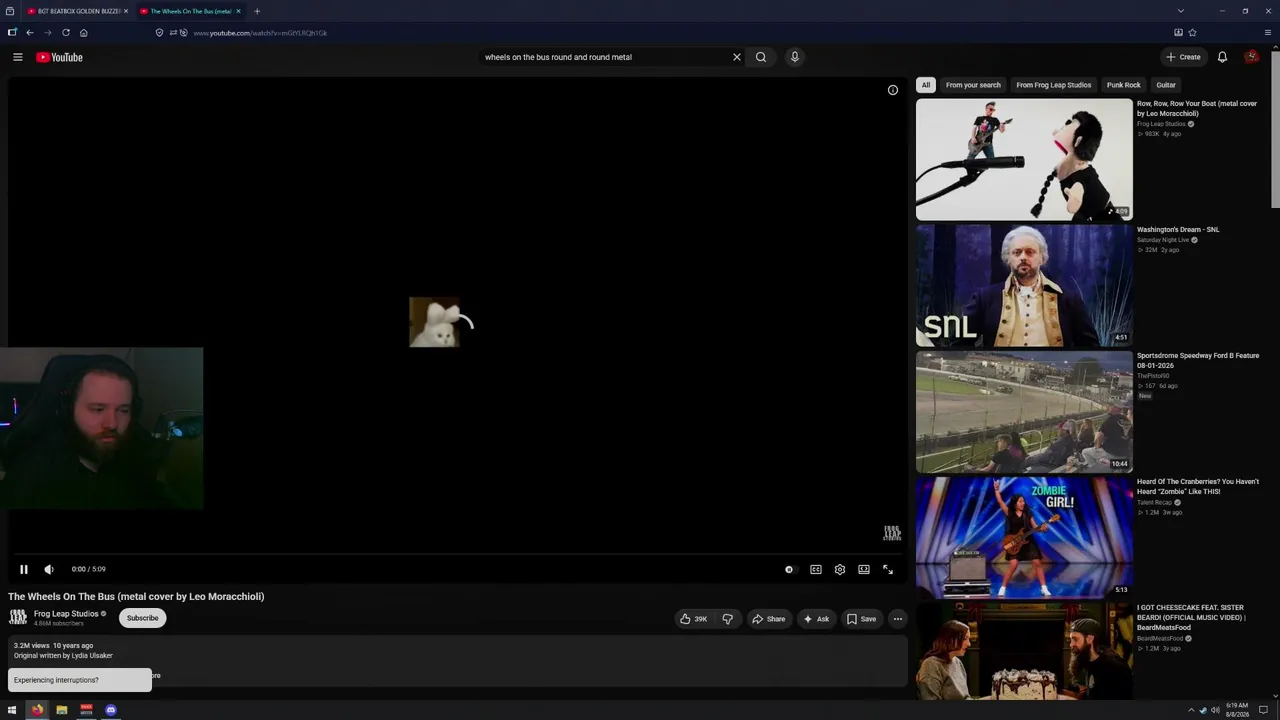Switch to theater mode

[864, 569]
